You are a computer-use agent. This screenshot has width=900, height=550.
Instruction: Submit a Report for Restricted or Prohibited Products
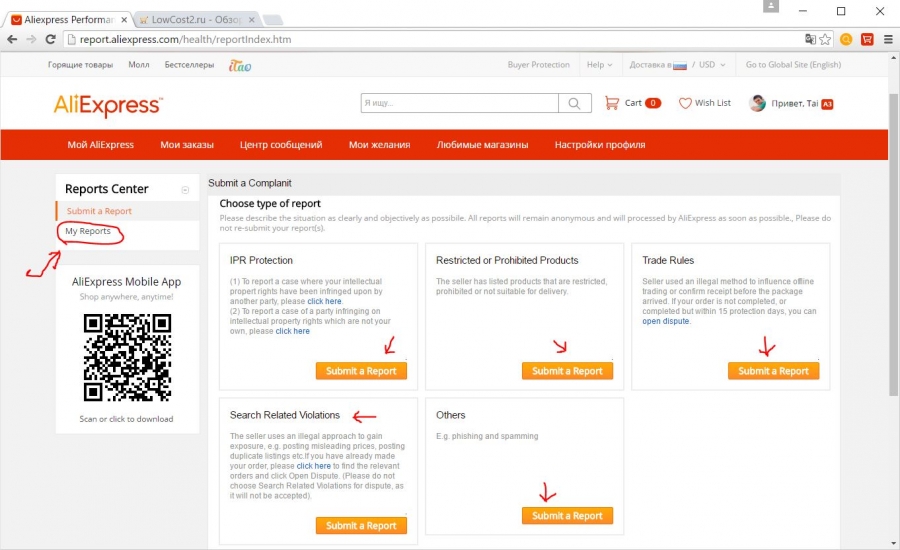coord(567,371)
